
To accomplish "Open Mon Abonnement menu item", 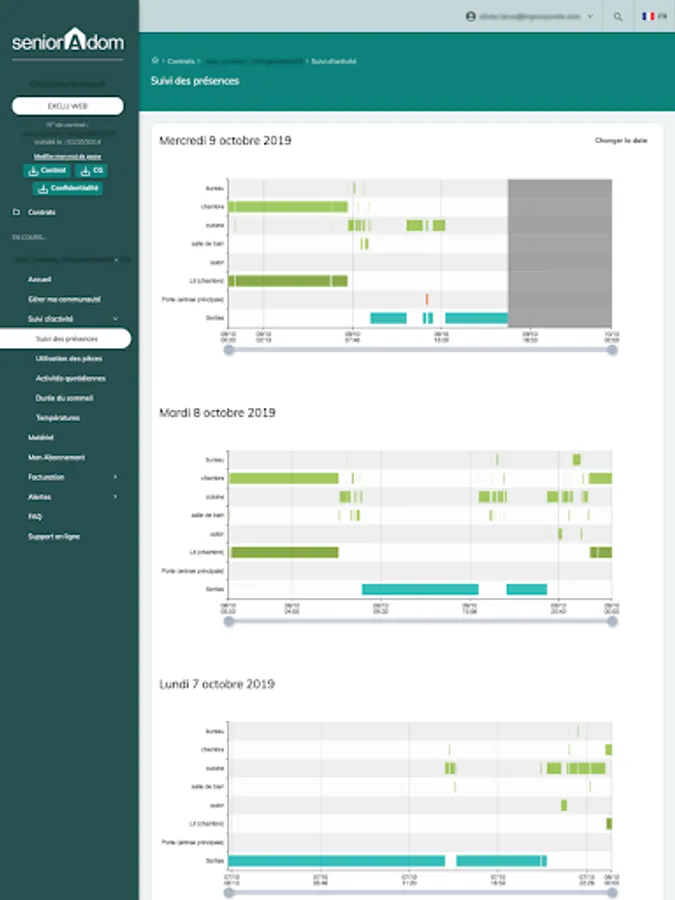I will click(x=56, y=457).
